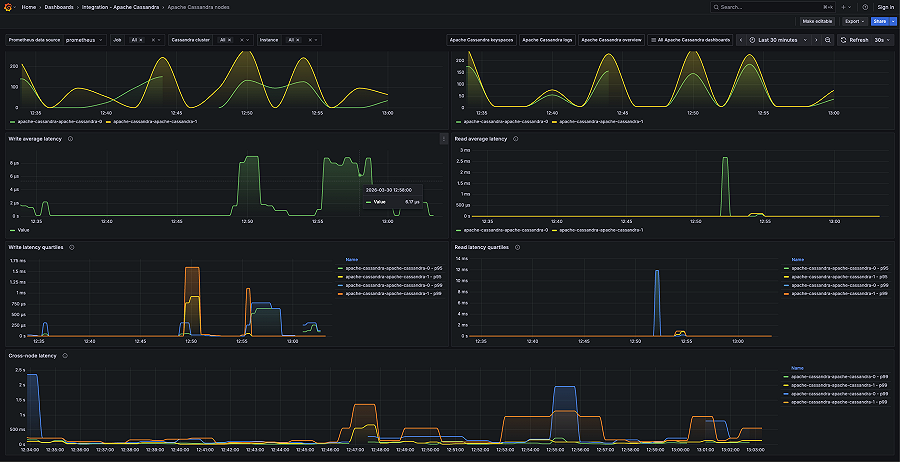Open the Export dropdown
Screen dimensions: 900x462
click(855, 21)
